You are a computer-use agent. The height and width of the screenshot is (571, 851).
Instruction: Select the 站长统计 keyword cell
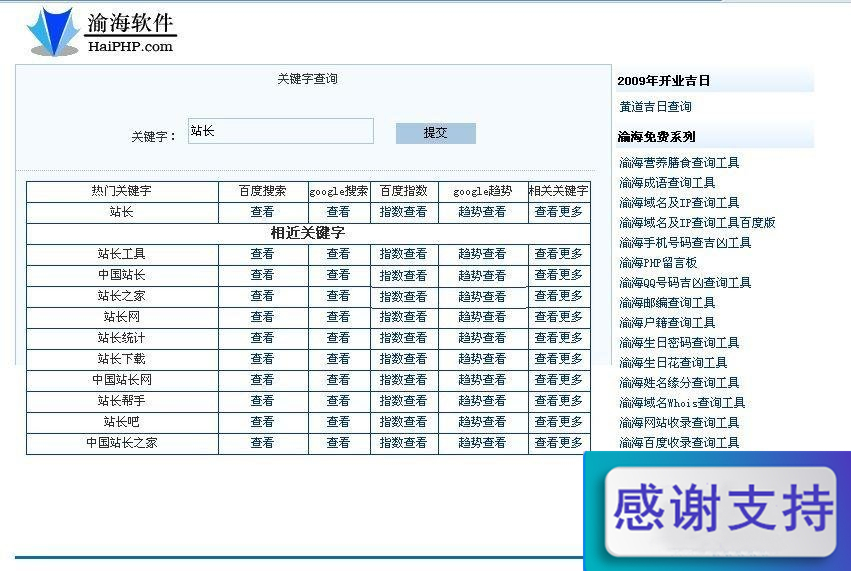[122, 338]
